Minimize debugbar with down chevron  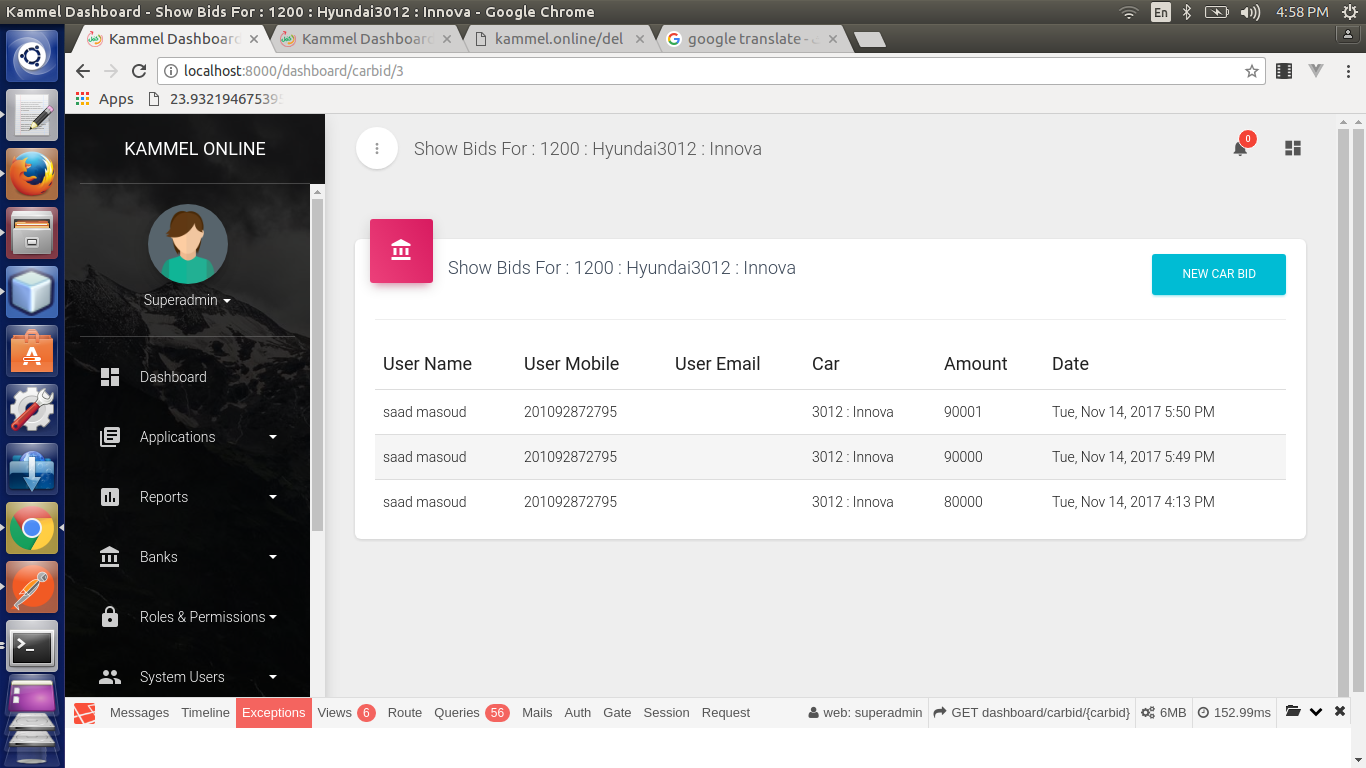1316,712
